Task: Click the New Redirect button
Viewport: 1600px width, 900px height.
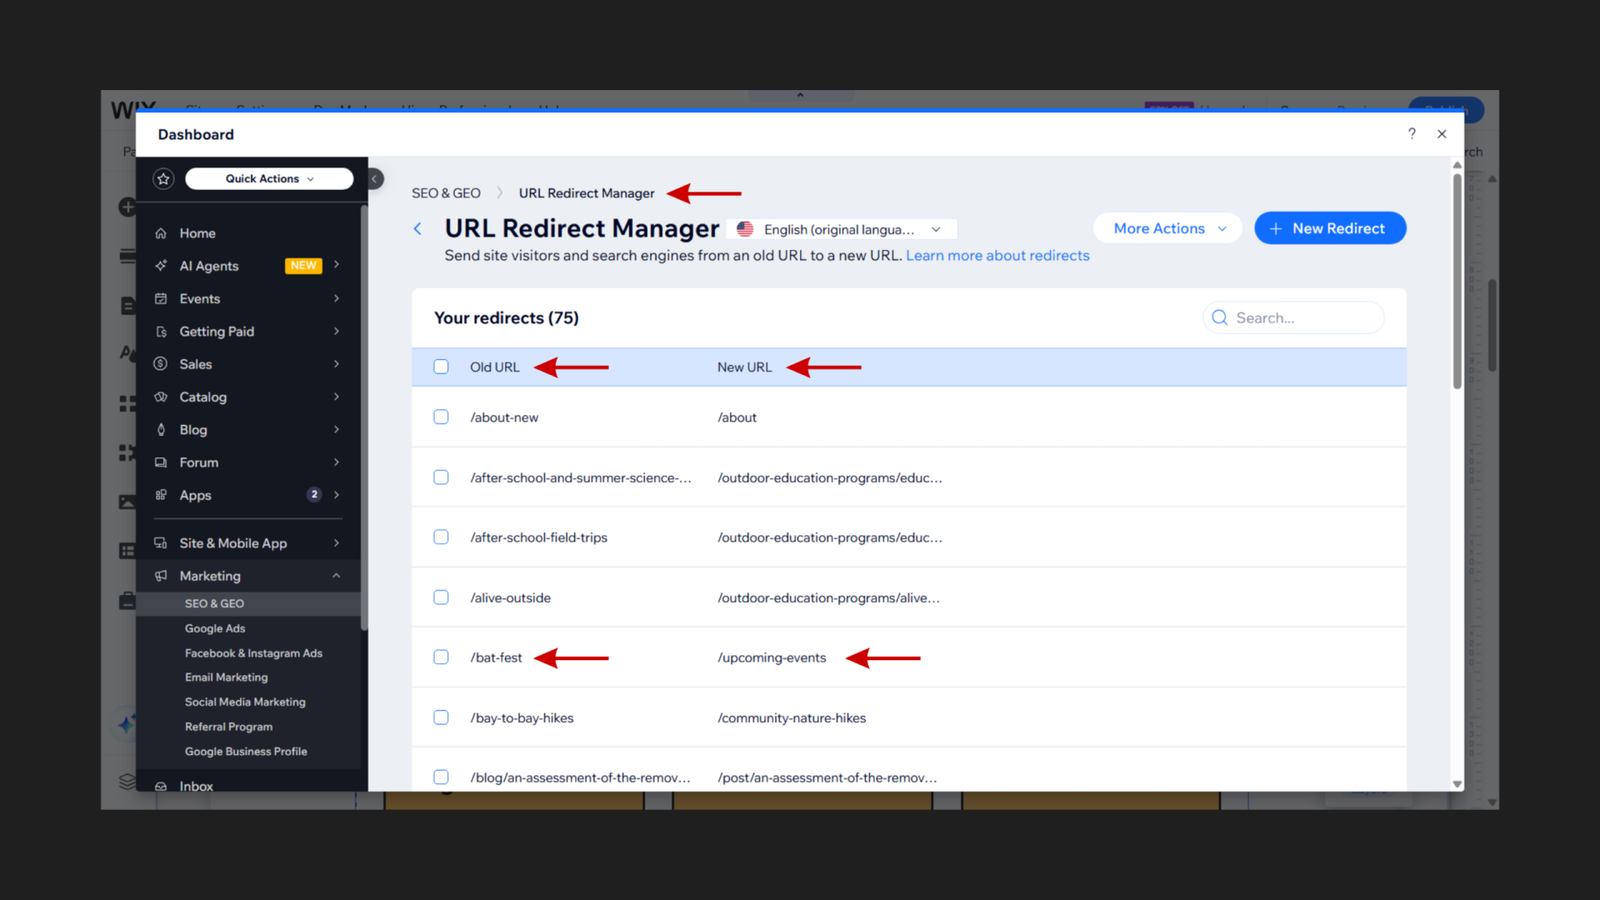Action: point(1330,228)
